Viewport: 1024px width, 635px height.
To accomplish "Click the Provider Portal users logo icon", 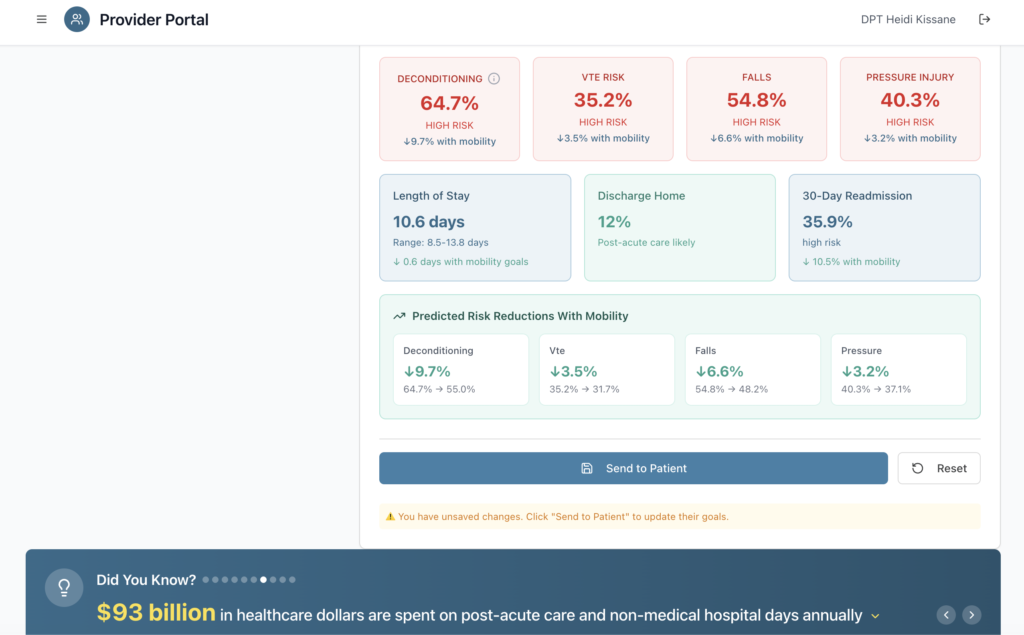I will coord(77,19).
